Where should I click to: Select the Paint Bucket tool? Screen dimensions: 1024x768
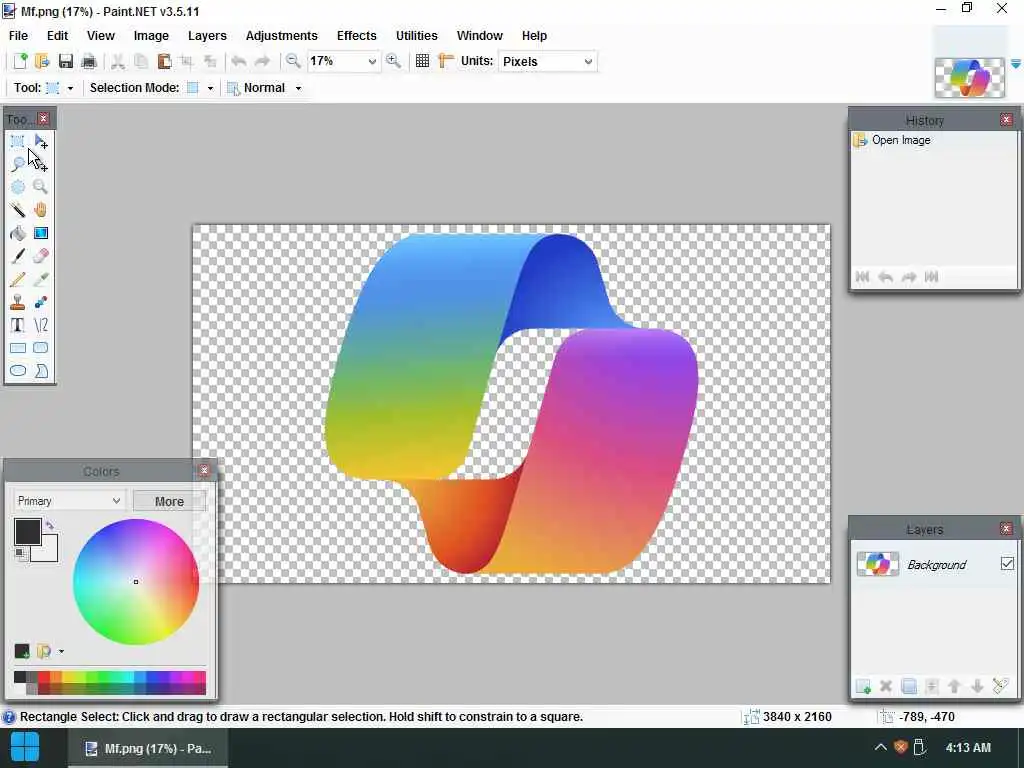pos(18,233)
